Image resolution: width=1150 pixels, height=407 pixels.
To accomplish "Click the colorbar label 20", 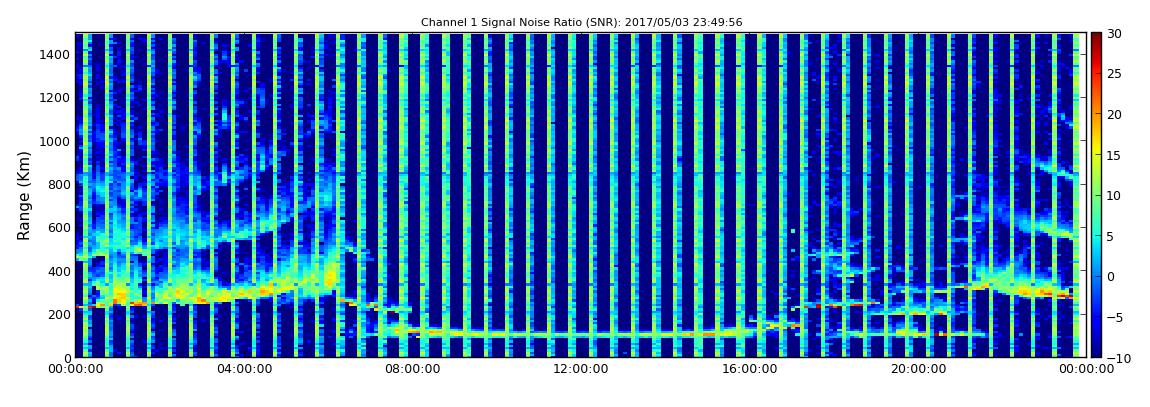I will coord(1115,114).
